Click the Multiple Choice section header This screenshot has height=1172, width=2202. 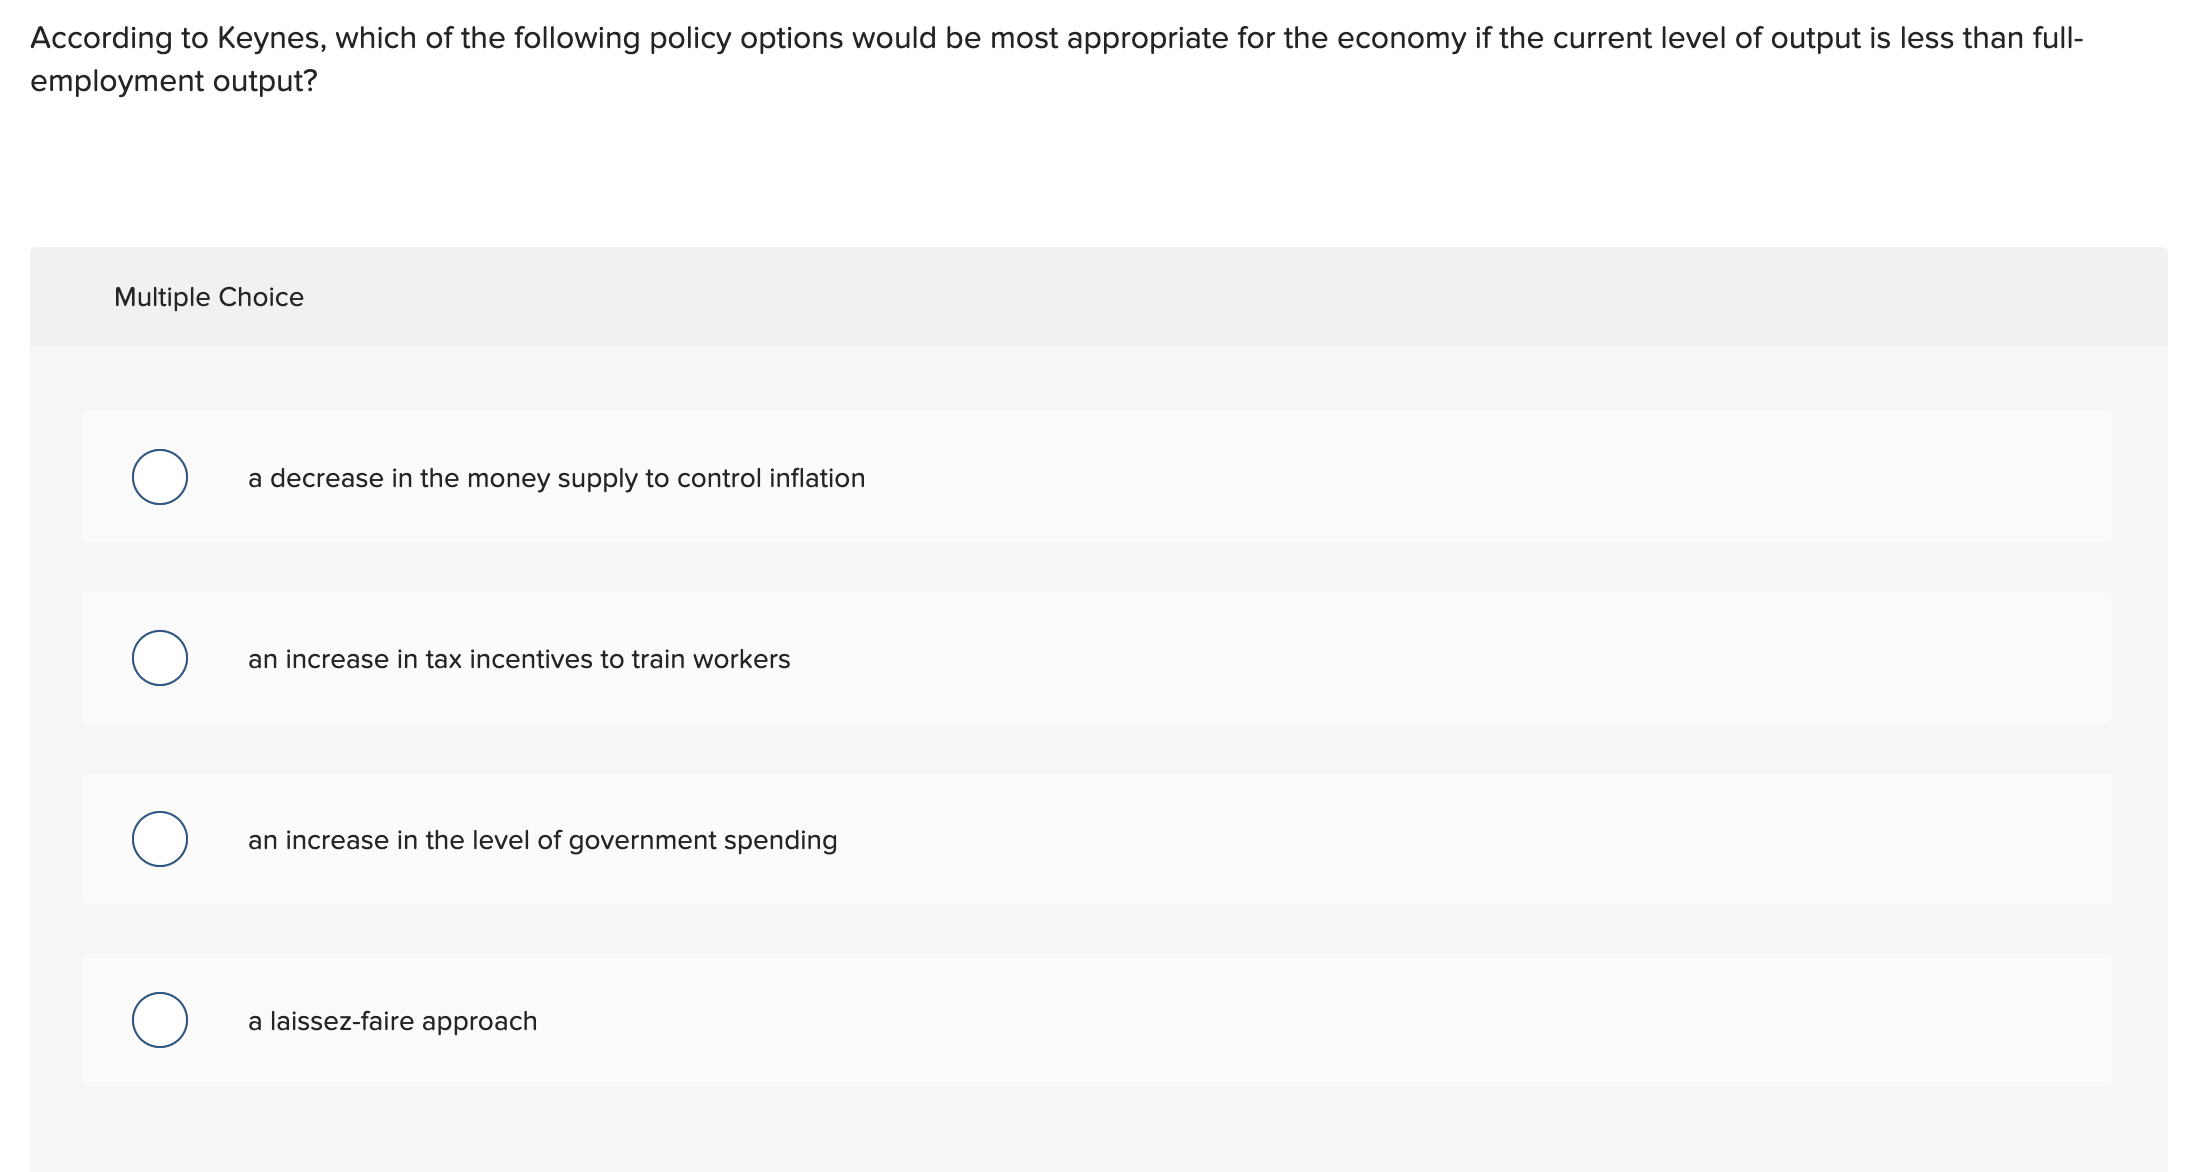209,296
